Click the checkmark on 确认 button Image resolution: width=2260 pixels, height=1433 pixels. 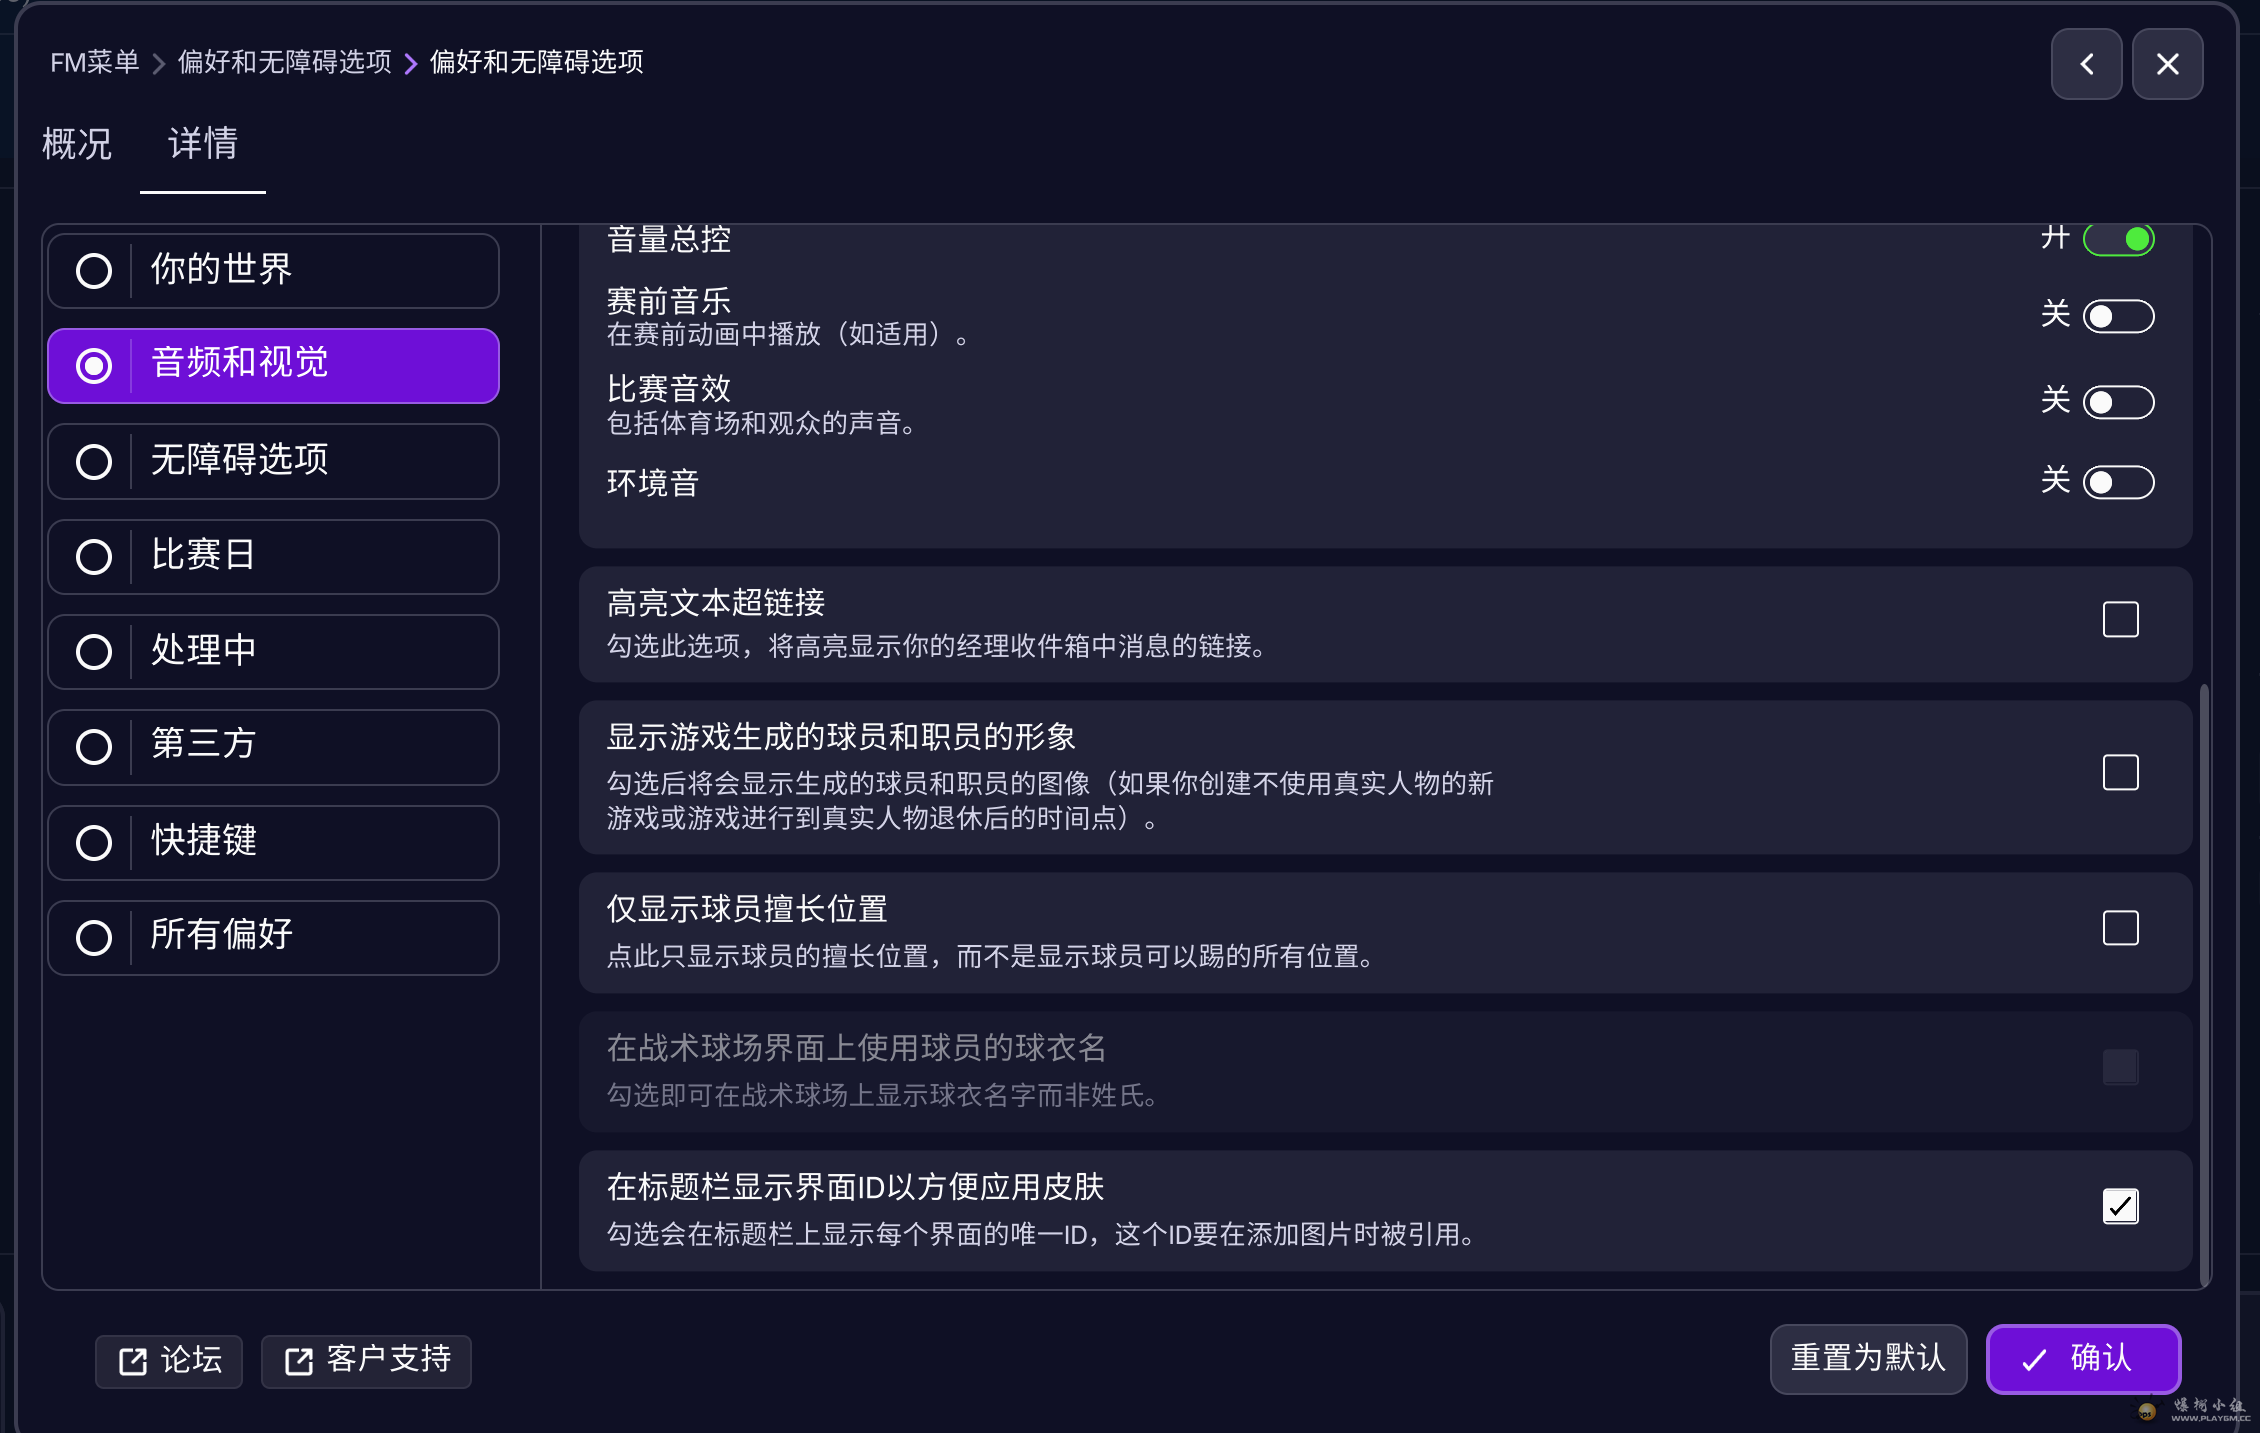click(2032, 1359)
